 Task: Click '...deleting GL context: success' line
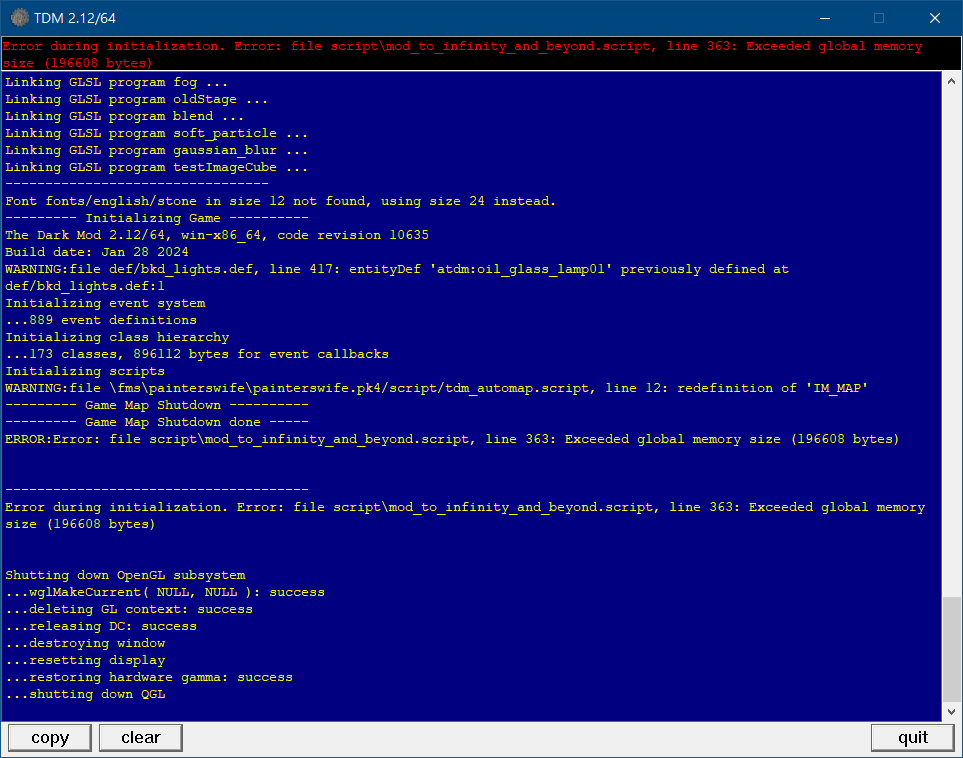[129, 609]
